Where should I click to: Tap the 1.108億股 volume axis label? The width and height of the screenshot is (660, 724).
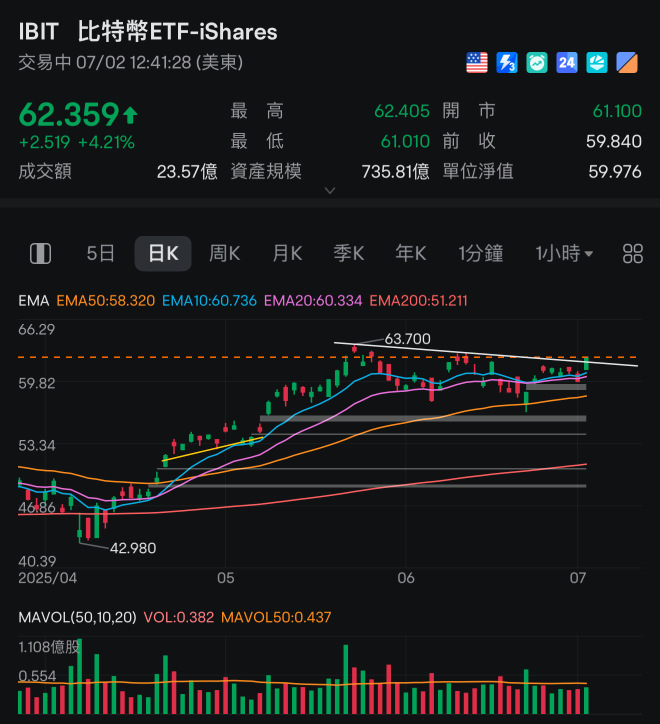49,647
